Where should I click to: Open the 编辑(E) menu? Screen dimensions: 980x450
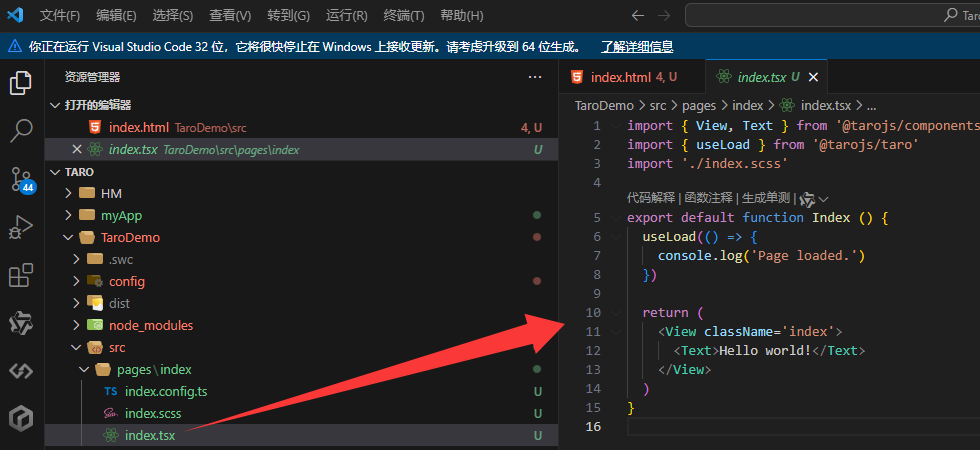click(x=116, y=16)
